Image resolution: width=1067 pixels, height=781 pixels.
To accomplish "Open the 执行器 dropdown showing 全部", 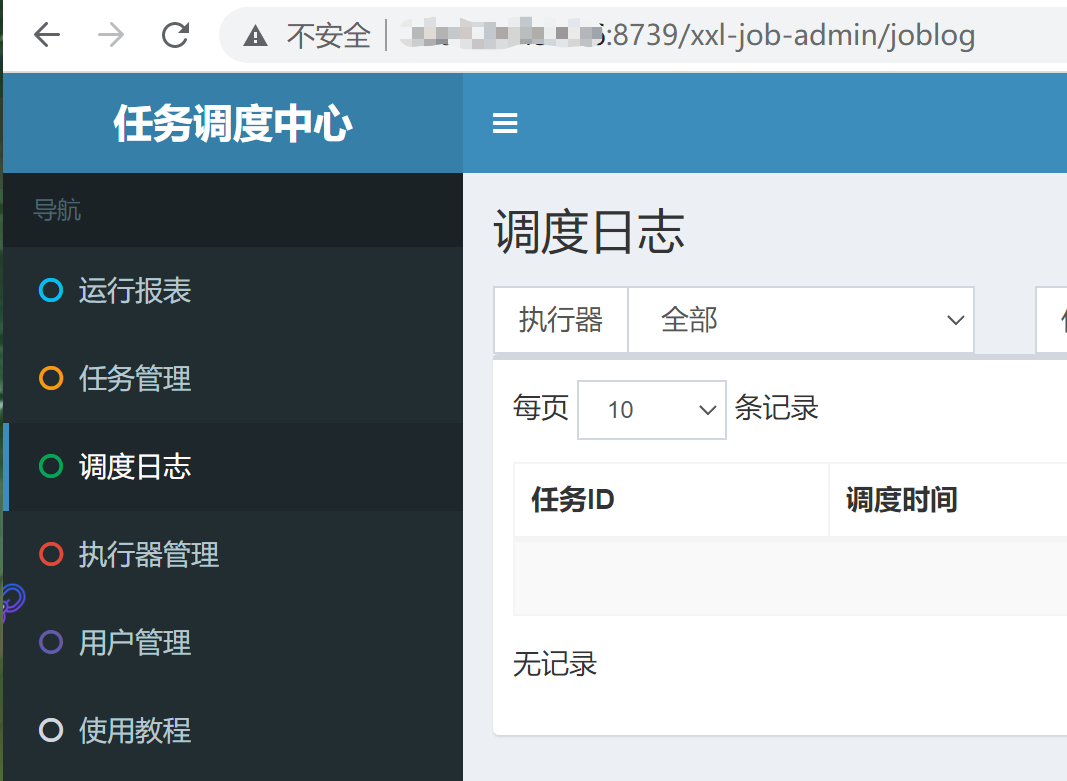I will coord(800,320).
